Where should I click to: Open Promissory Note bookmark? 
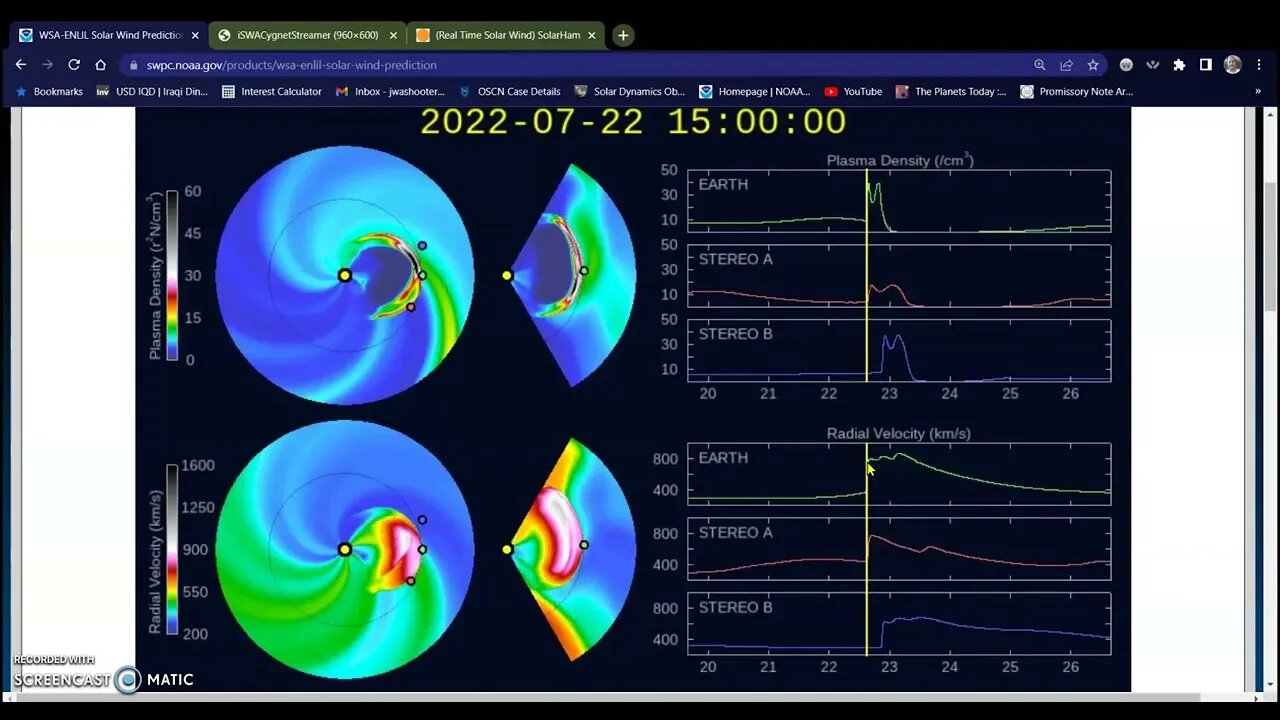click(x=1077, y=91)
